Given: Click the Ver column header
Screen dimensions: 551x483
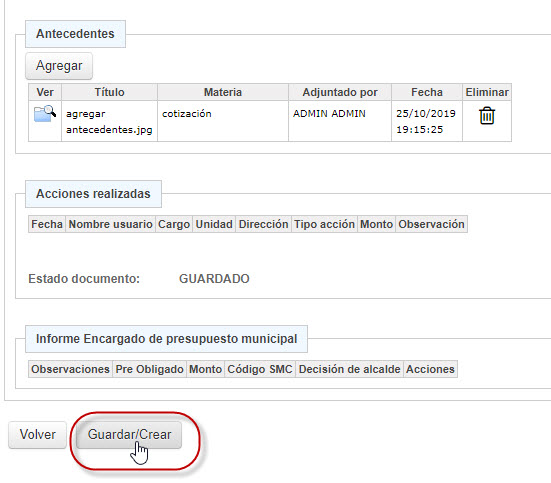Looking at the screenshot, I should click(45, 92).
